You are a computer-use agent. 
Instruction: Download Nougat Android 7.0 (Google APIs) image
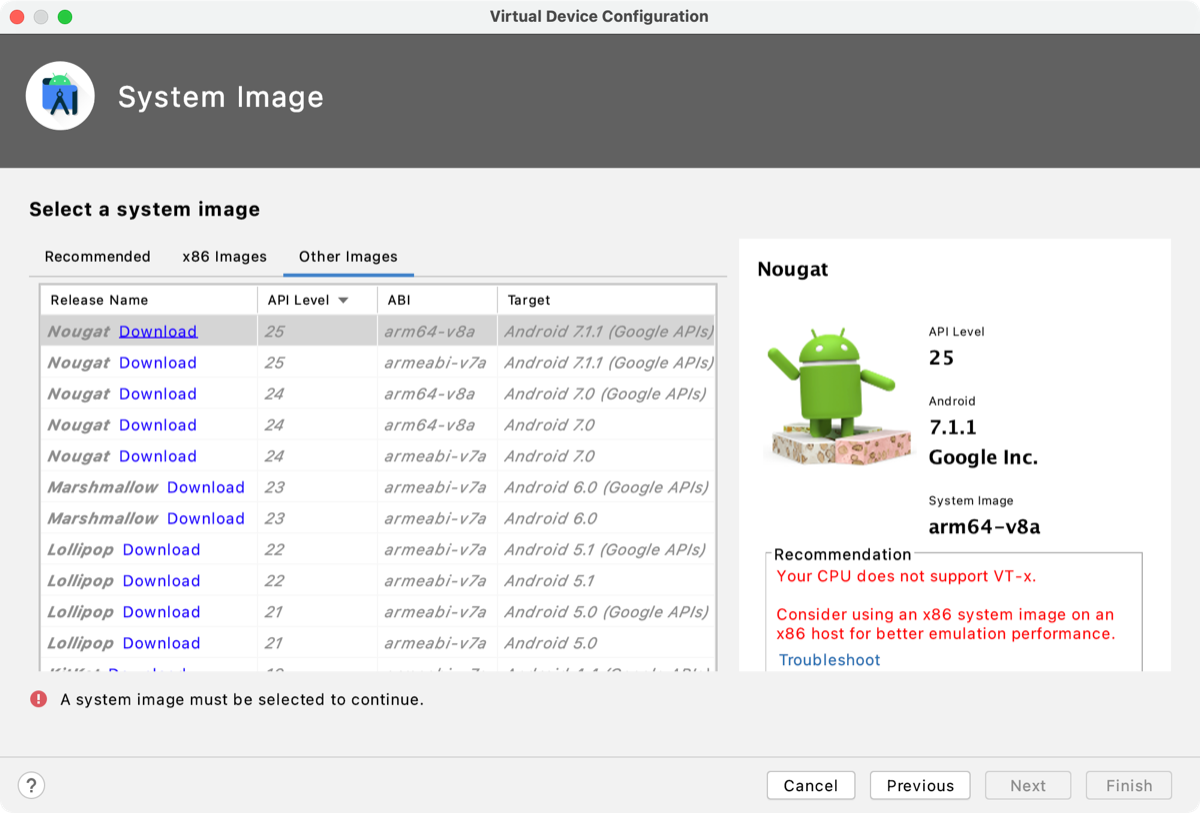pyautogui.click(x=158, y=393)
